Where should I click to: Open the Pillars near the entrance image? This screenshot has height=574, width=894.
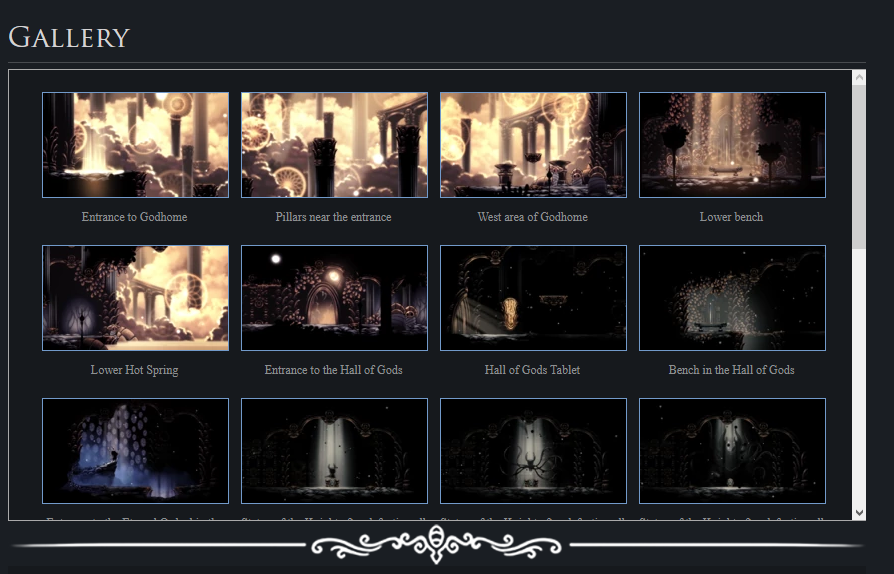coord(334,145)
